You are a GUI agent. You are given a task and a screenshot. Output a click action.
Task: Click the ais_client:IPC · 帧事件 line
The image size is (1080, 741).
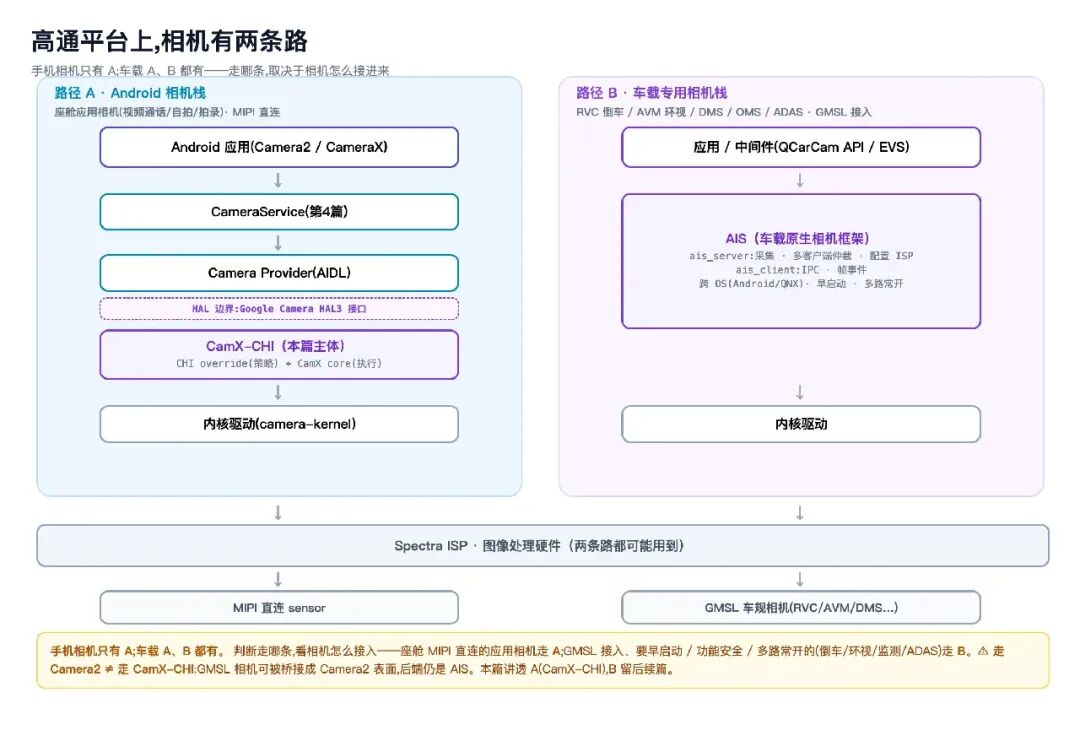(x=801, y=269)
